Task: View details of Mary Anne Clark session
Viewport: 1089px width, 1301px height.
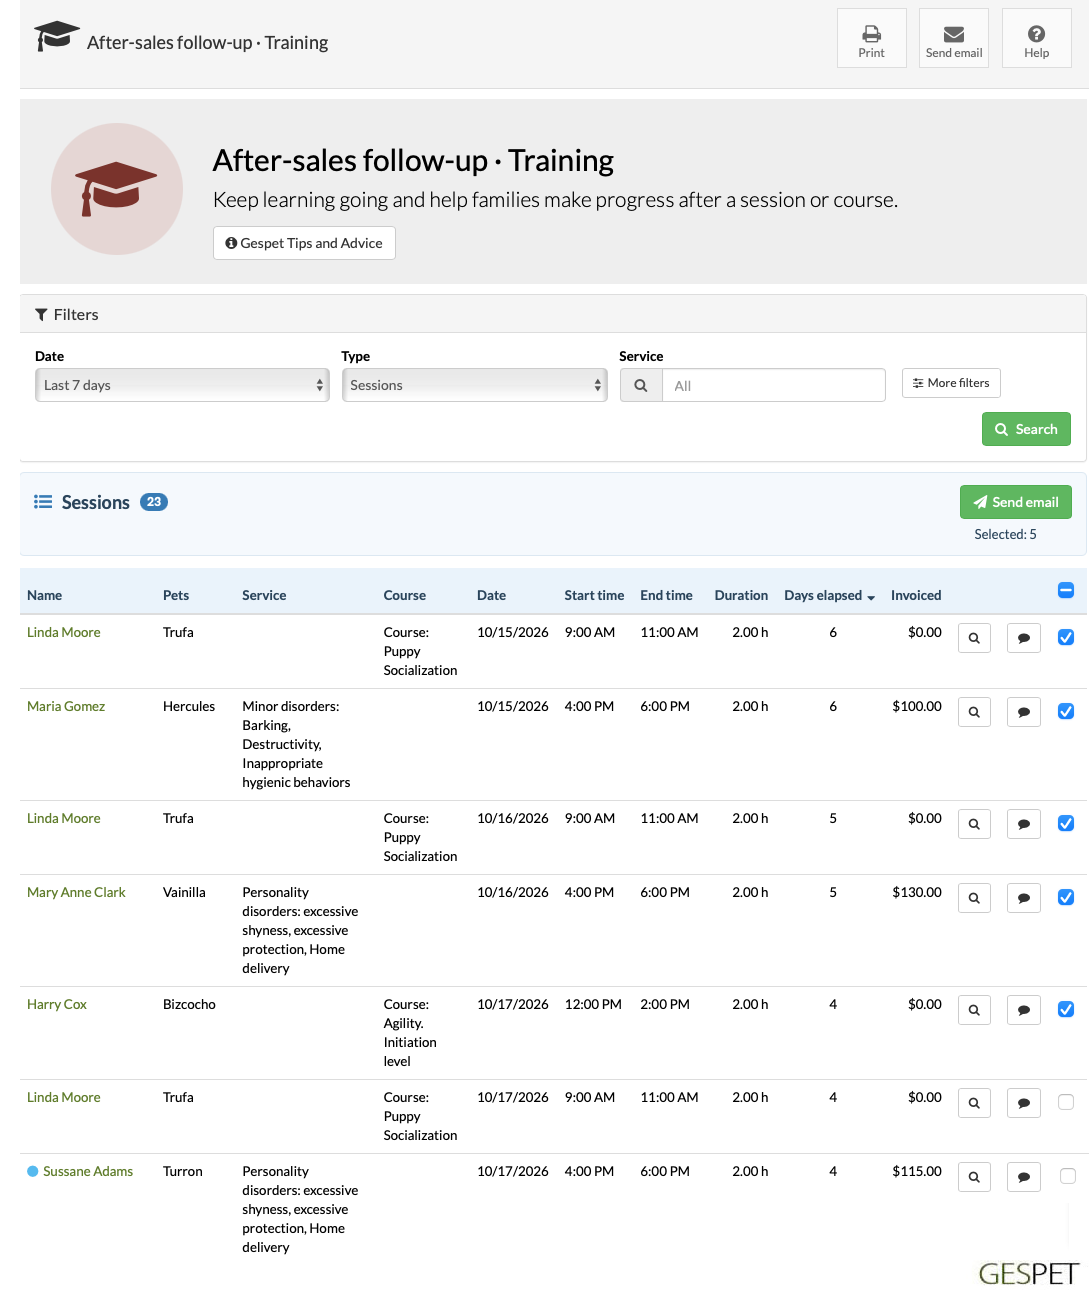Action: [x=974, y=898]
